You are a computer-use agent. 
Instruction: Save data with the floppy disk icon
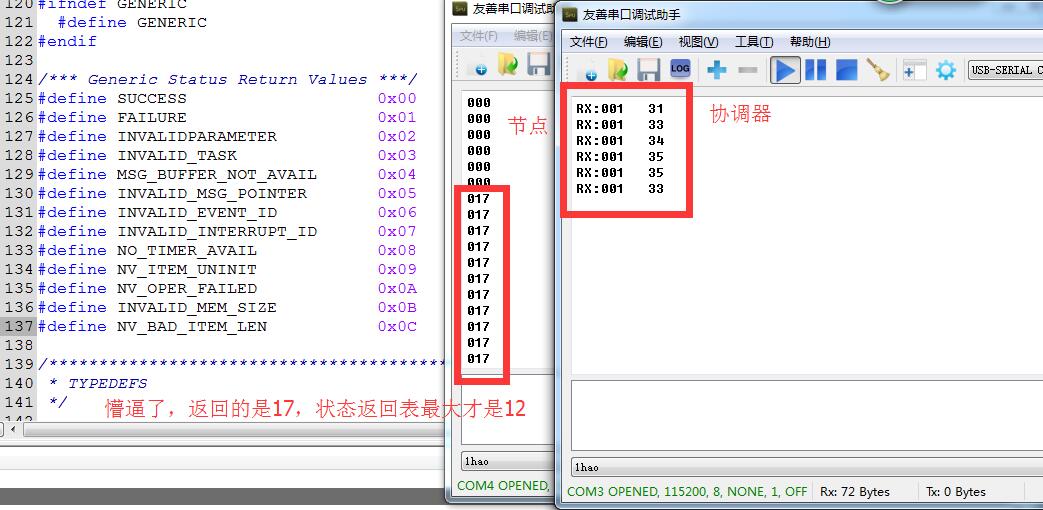click(649, 69)
